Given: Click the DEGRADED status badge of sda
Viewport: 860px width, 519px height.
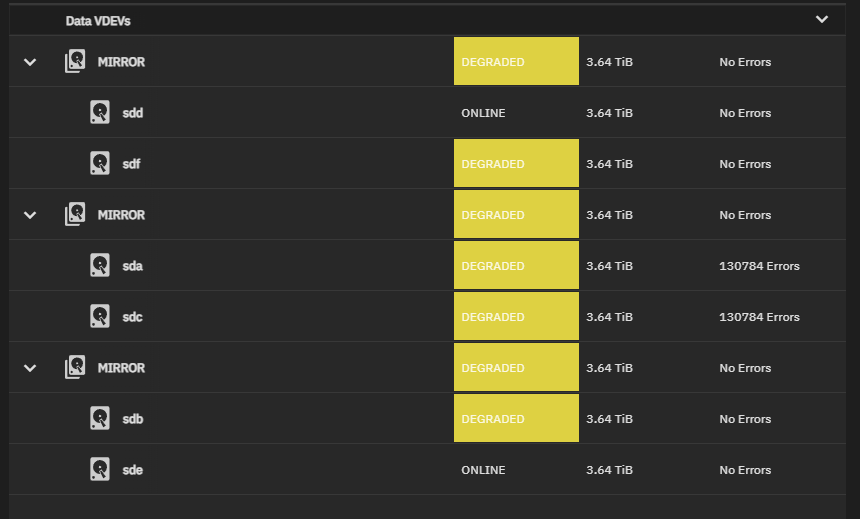Looking at the screenshot, I should [516, 265].
